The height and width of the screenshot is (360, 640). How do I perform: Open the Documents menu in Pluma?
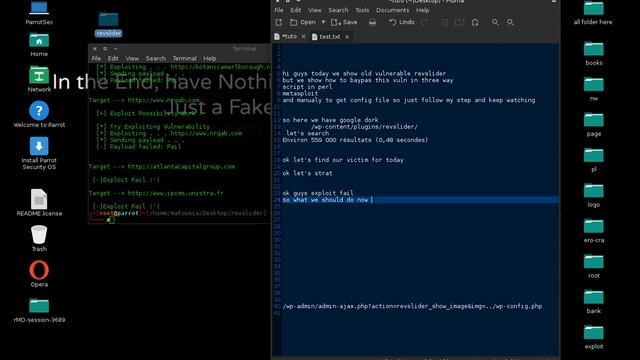[x=392, y=10]
